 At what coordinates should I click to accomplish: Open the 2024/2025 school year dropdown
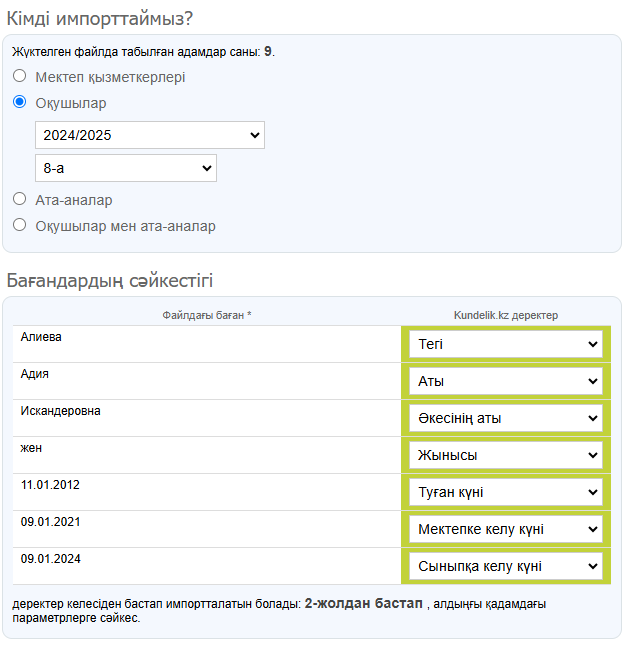150,135
